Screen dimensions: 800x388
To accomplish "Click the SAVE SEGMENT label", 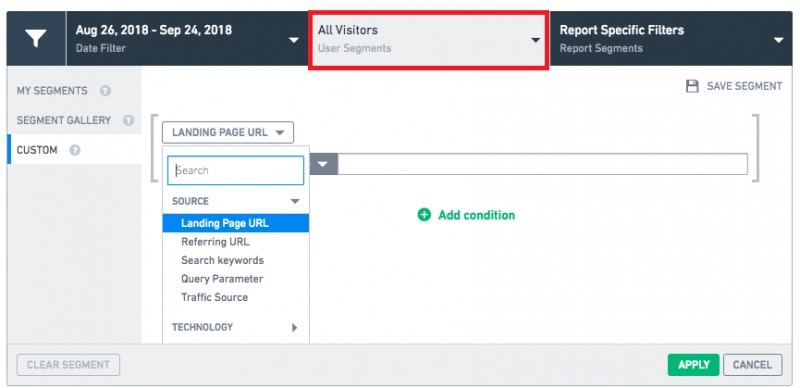I will tap(744, 86).
